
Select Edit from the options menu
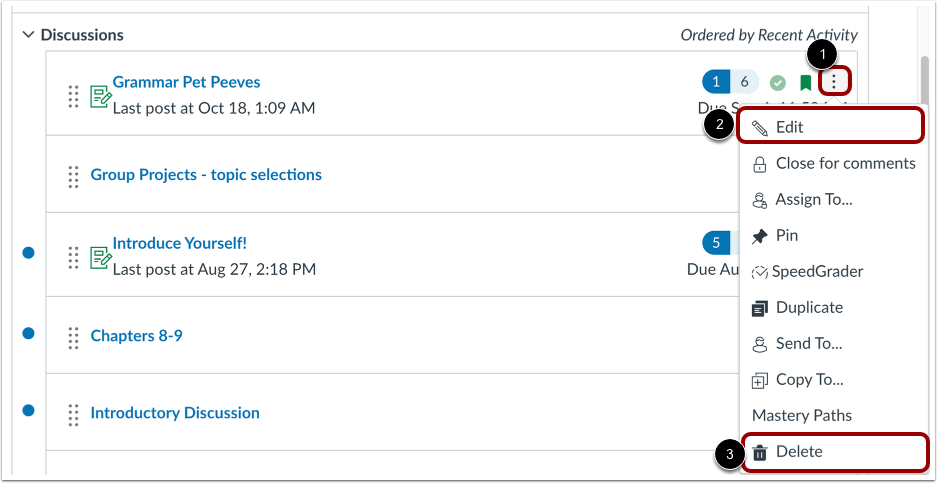click(x=789, y=127)
